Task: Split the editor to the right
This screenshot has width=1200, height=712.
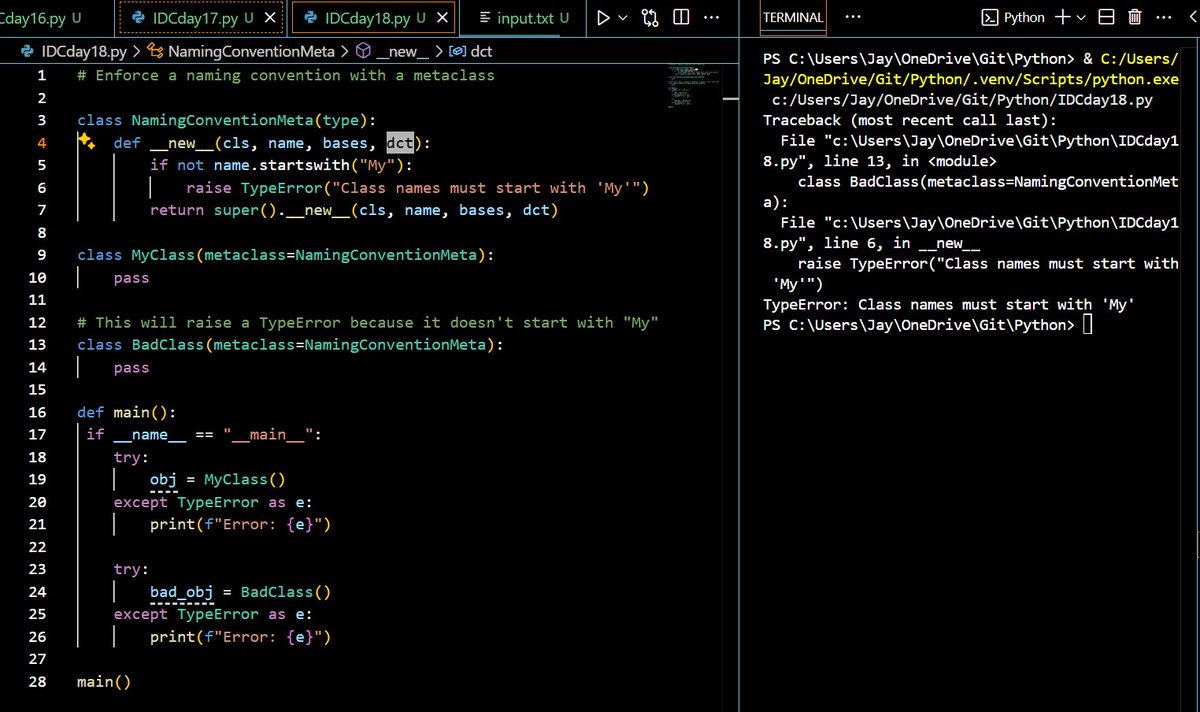Action: coord(681,17)
